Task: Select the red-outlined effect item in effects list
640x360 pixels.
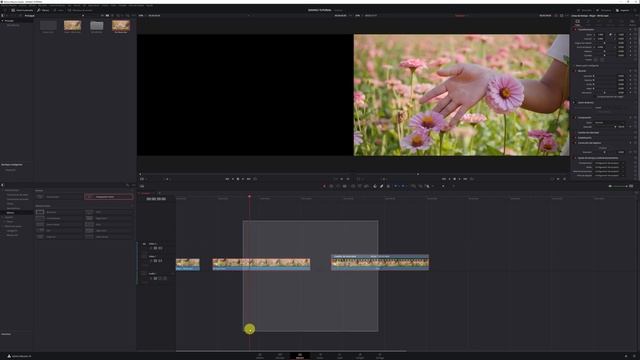Action: [109, 197]
